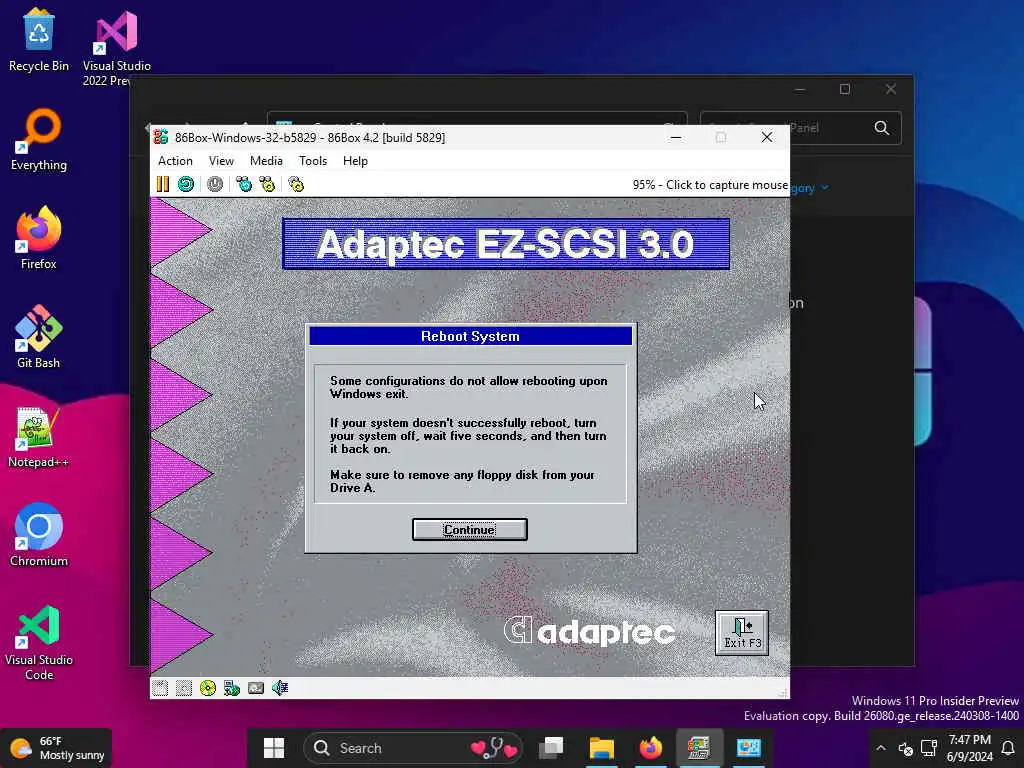1024x768 pixels.
Task: Select the Notepad++ desktop shortcut
Action: (39, 437)
